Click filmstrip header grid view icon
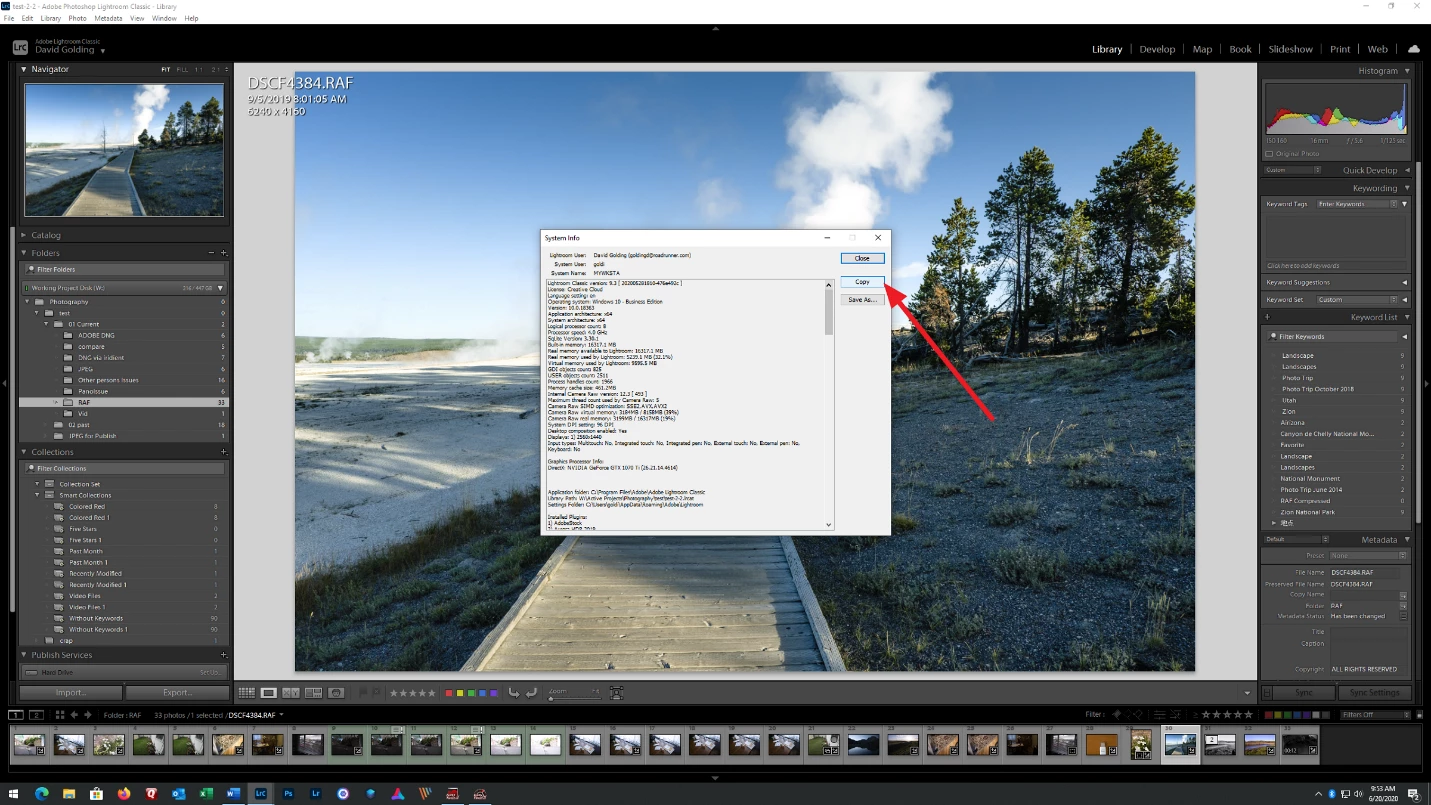The width and height of the screenshot is (1431, 805). (60, 715)
